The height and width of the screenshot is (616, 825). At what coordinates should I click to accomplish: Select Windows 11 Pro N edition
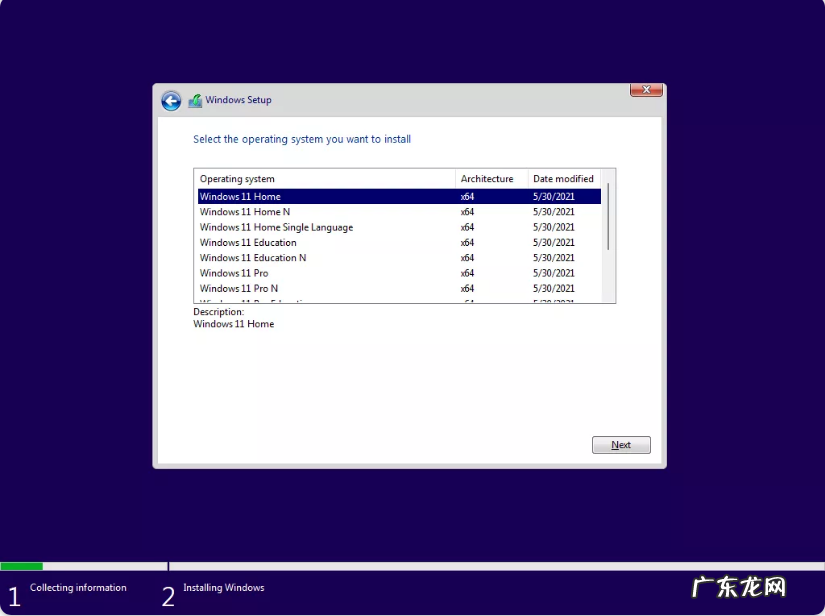240,288
